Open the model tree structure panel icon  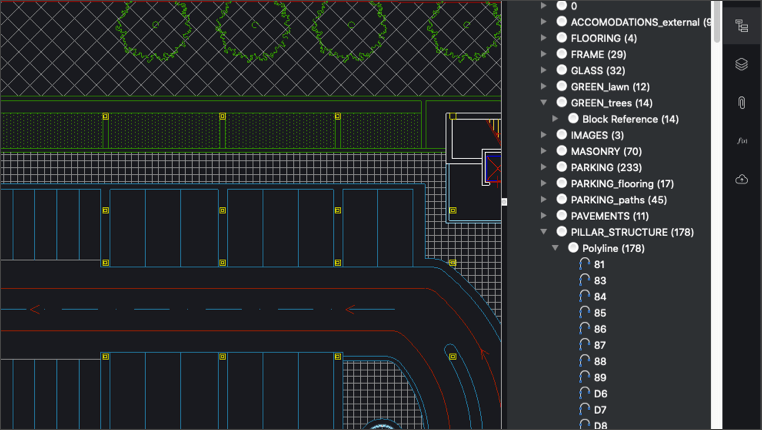coord(742,25)
